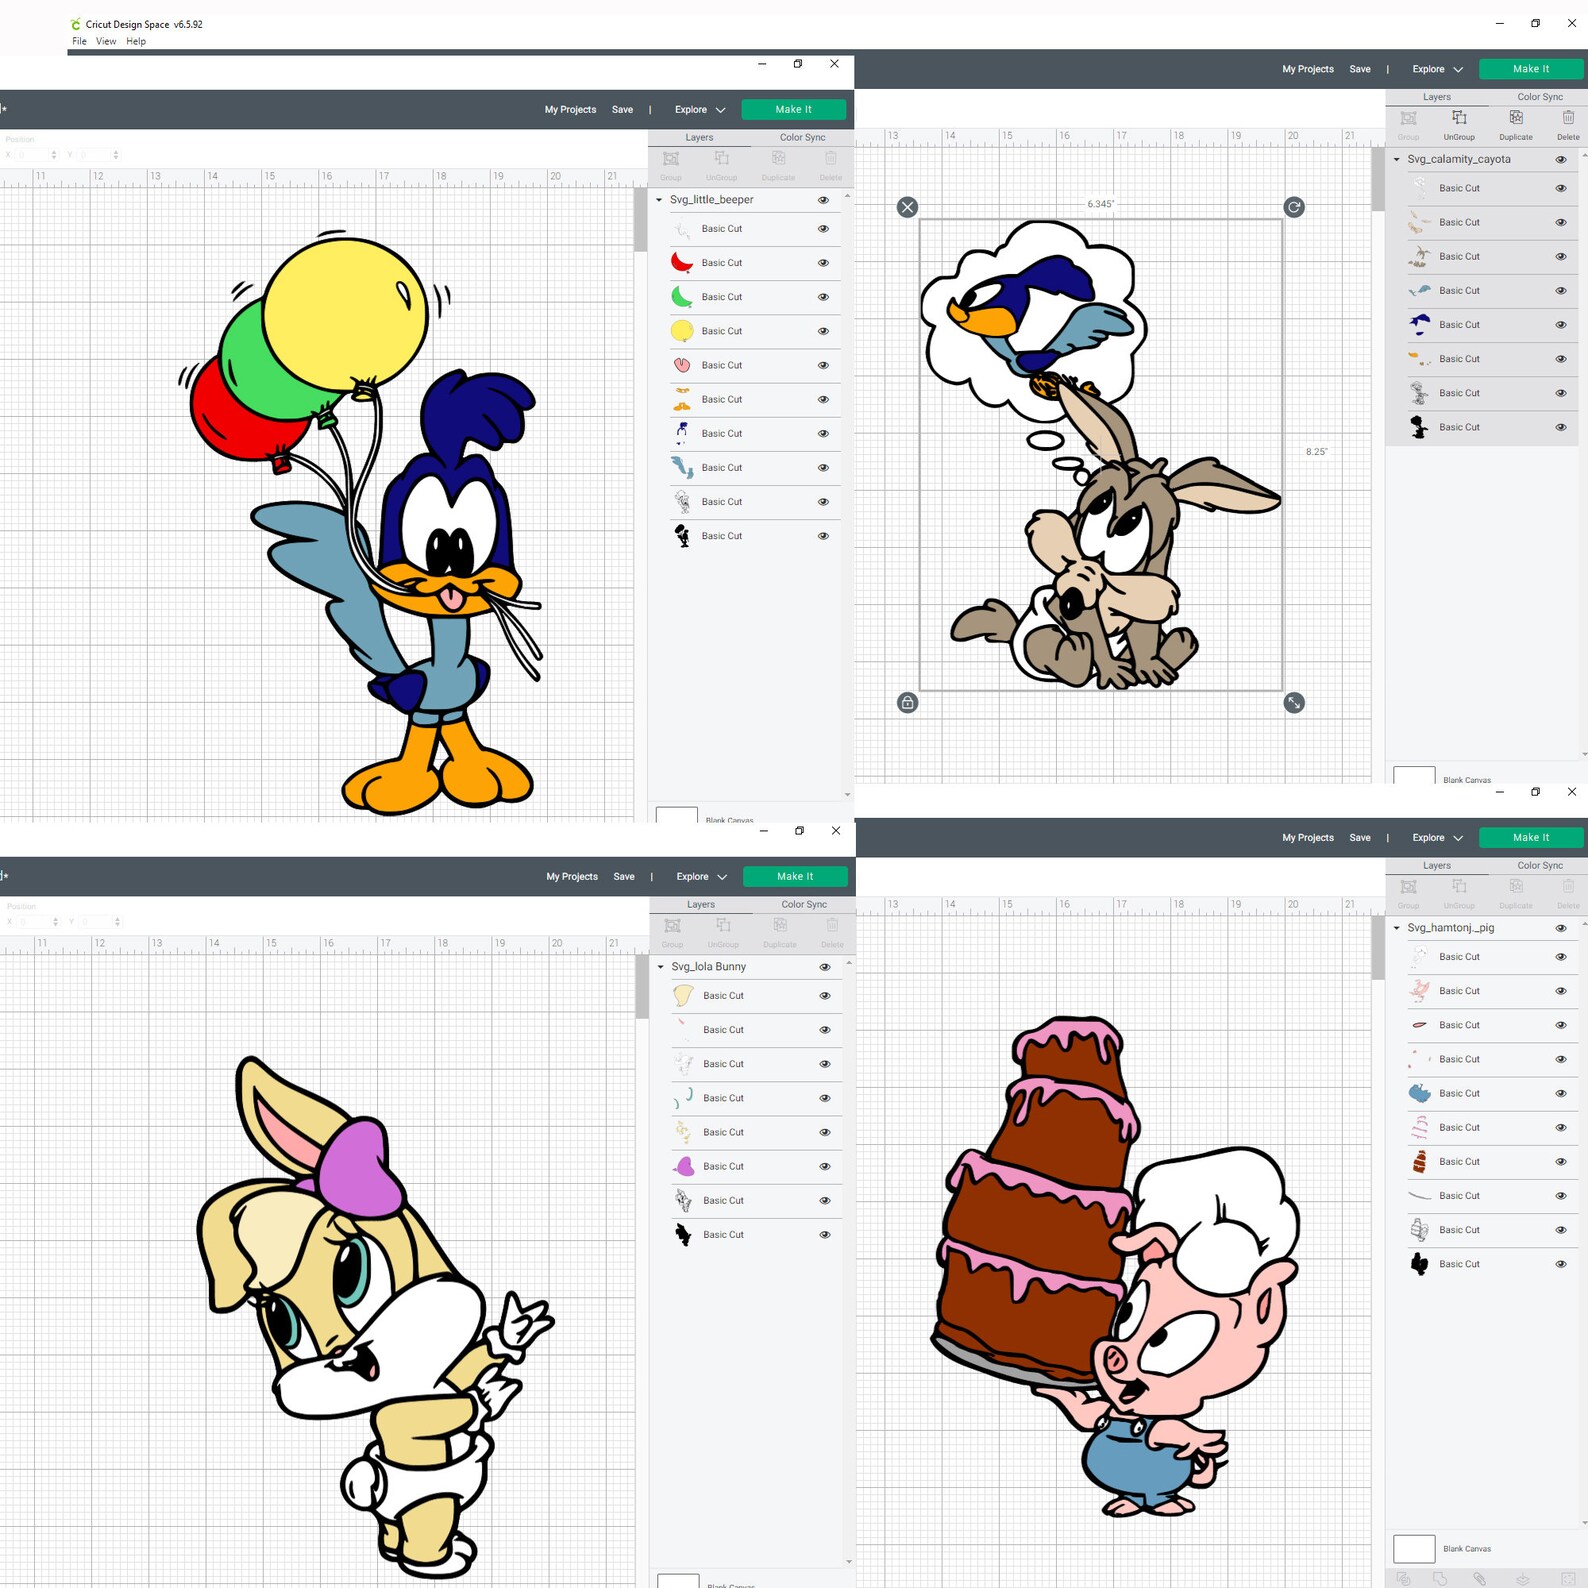Click Blank Canvas swatch in the Svg_hamtonj._pig window
Image resolution: width=1588 pixels, height=1588 pixels.
pyautogui.click(x=1414, y=1549)
